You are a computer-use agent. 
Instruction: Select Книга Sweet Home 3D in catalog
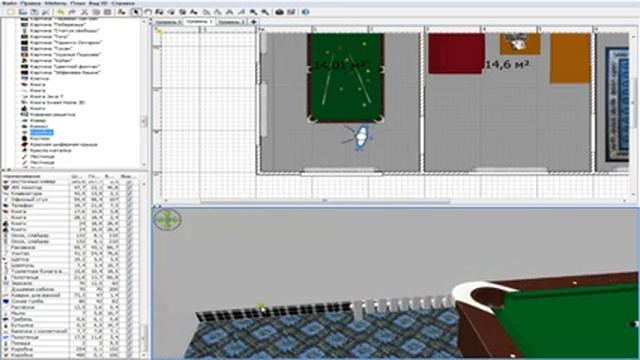[x=57, y=102]
